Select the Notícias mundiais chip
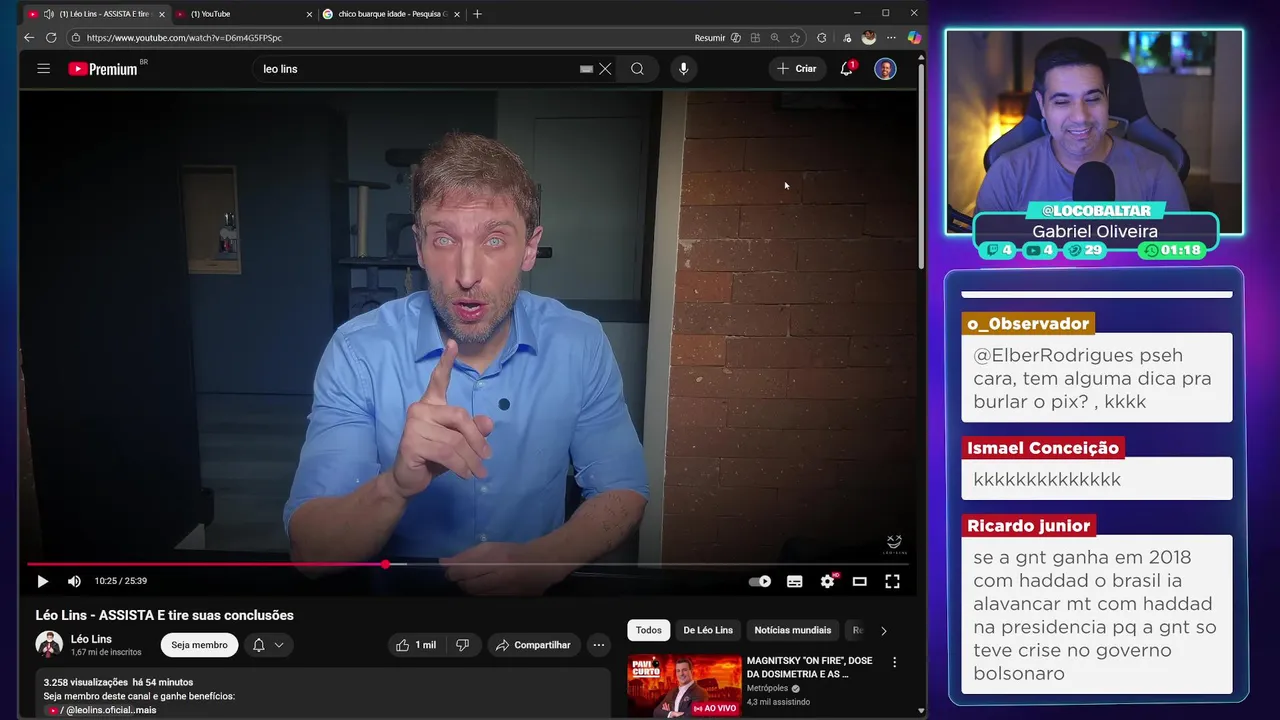Viewport: 1280px width, 720px height. coord(793,630)
